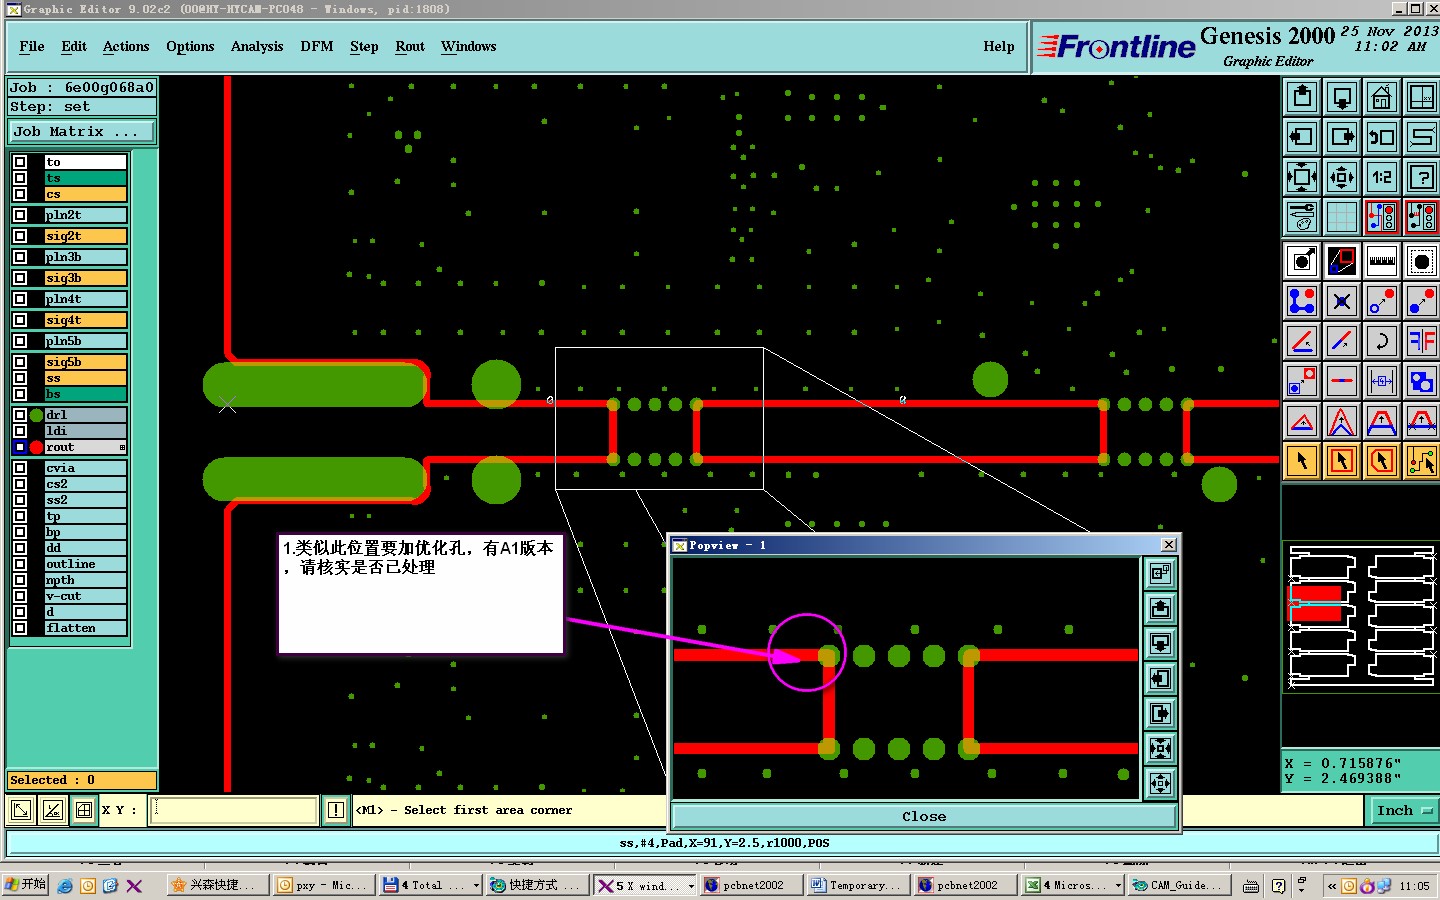1440x900 pixels.
Task: Expand the '4 Micros' taskbar group arrow
Action: (1117, 886)
